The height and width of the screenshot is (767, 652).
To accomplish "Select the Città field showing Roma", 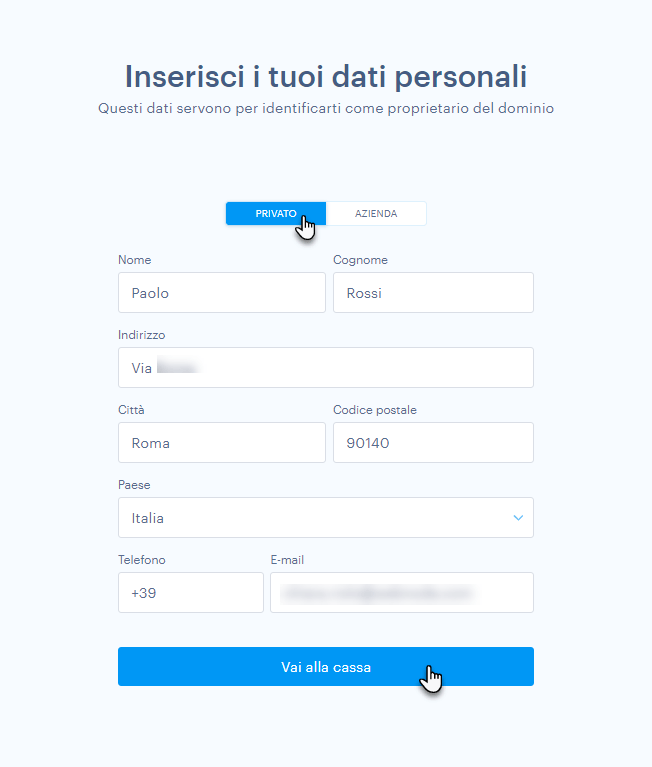I will (x=222, y=443).
